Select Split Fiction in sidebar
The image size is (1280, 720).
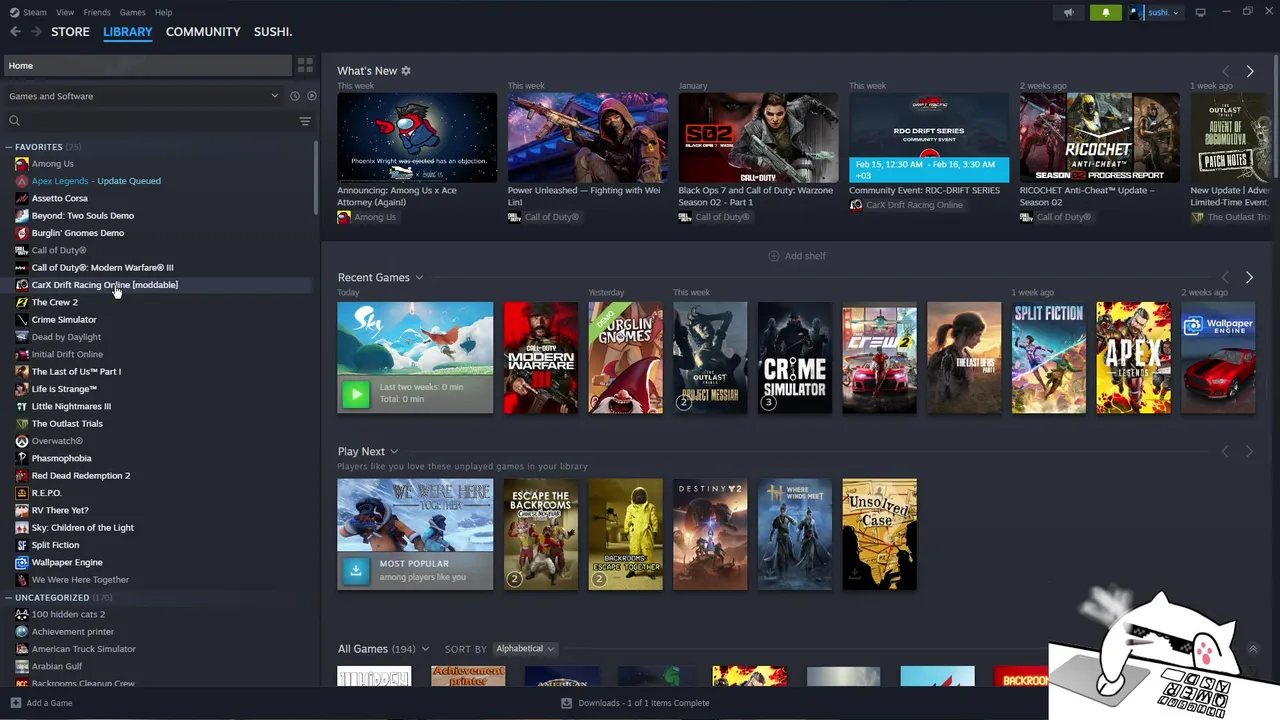pos(55,545)
